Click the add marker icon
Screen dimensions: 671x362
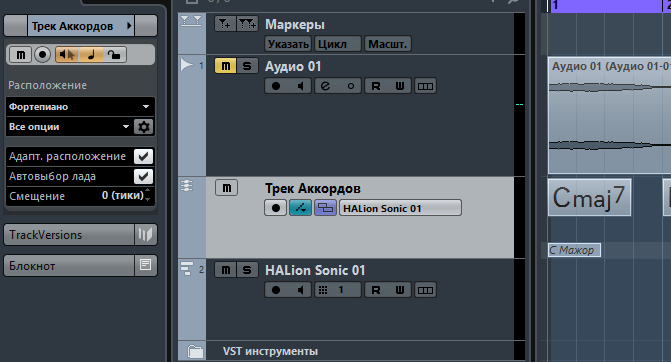pos(225,24)
